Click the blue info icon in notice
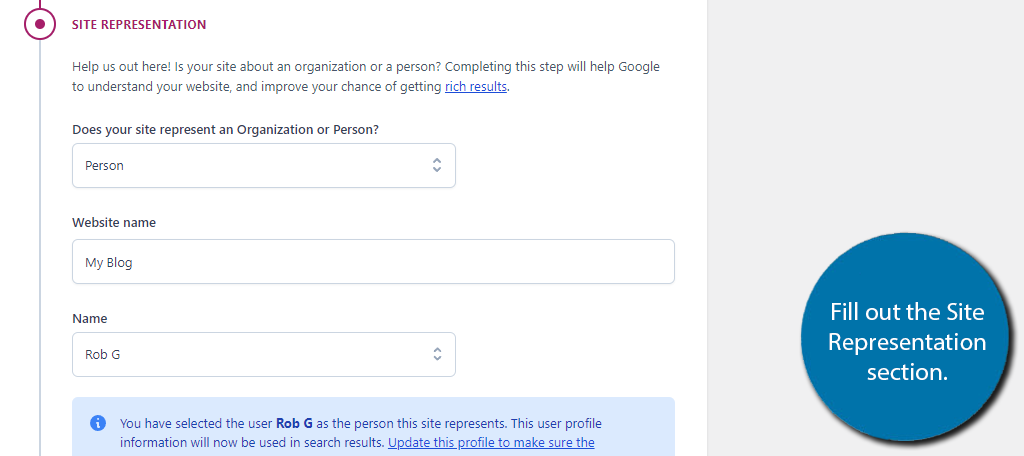The image size is (1024, 456). [x=98, y=423]
